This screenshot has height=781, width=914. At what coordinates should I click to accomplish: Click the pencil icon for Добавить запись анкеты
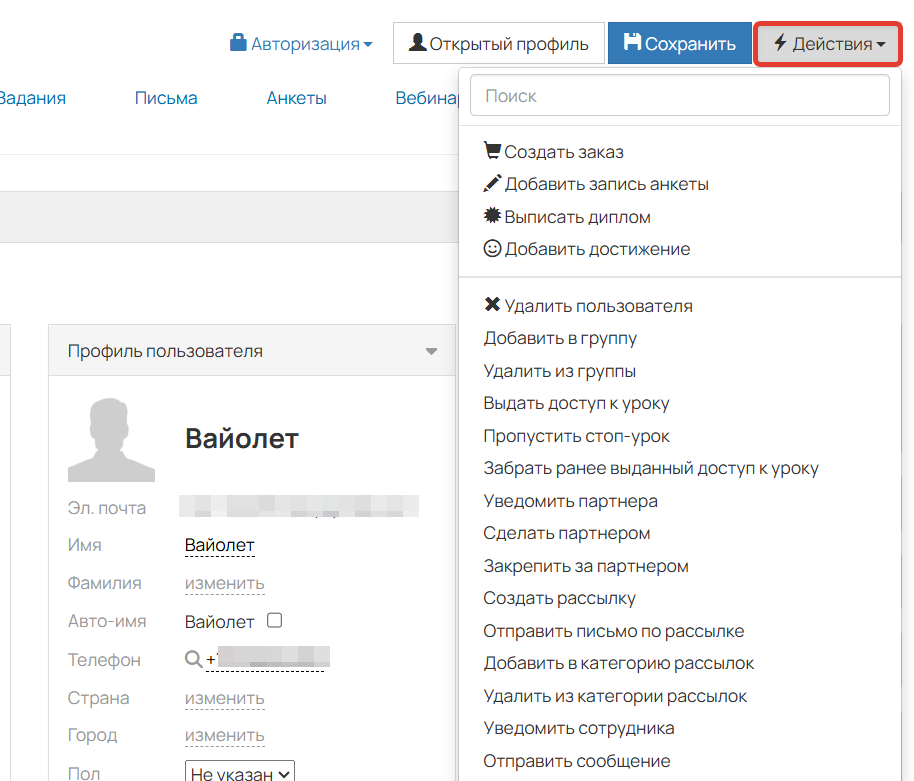point(492,184)
